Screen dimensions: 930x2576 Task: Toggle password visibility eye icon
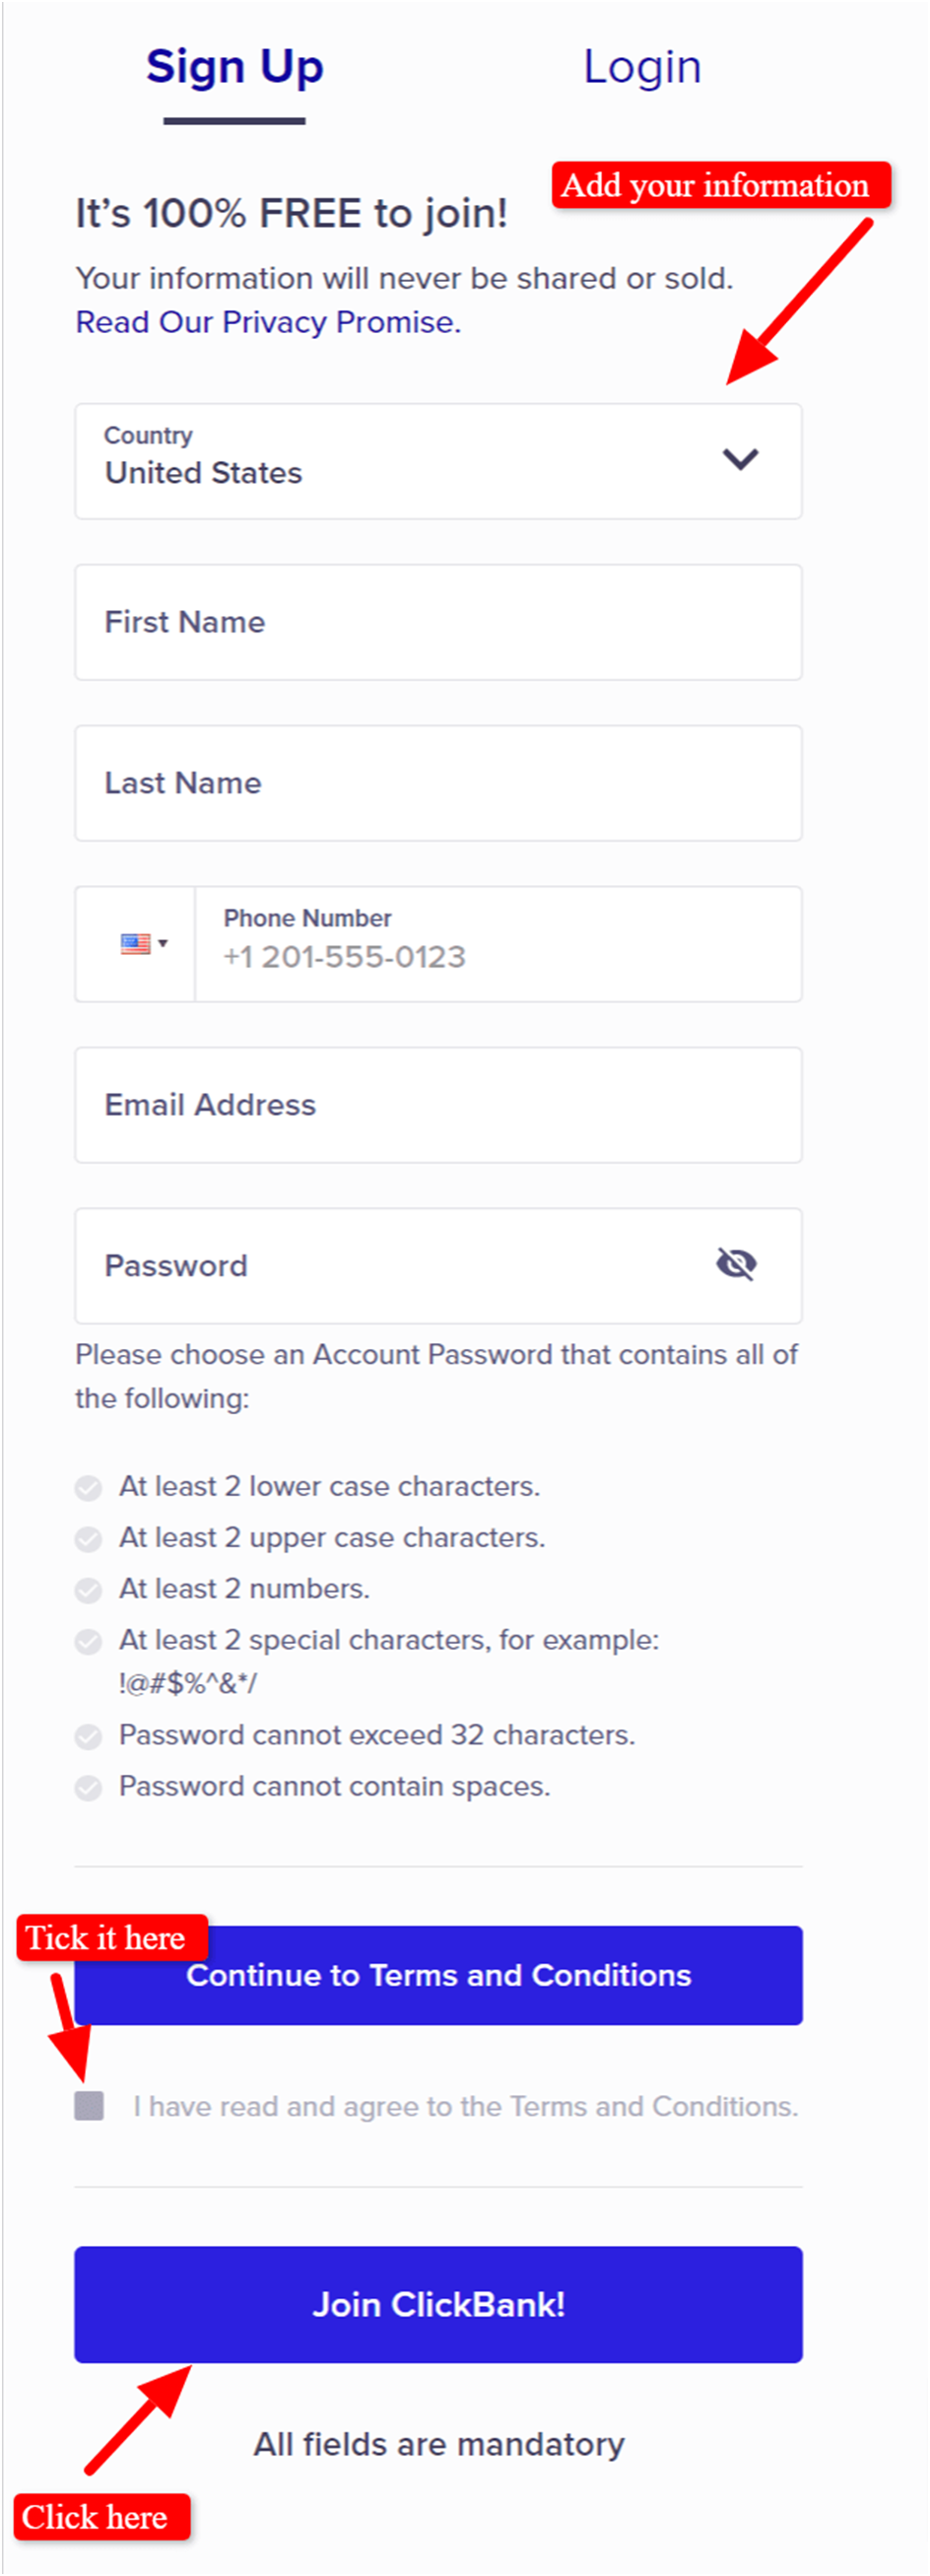click(x=736, y=1264)
